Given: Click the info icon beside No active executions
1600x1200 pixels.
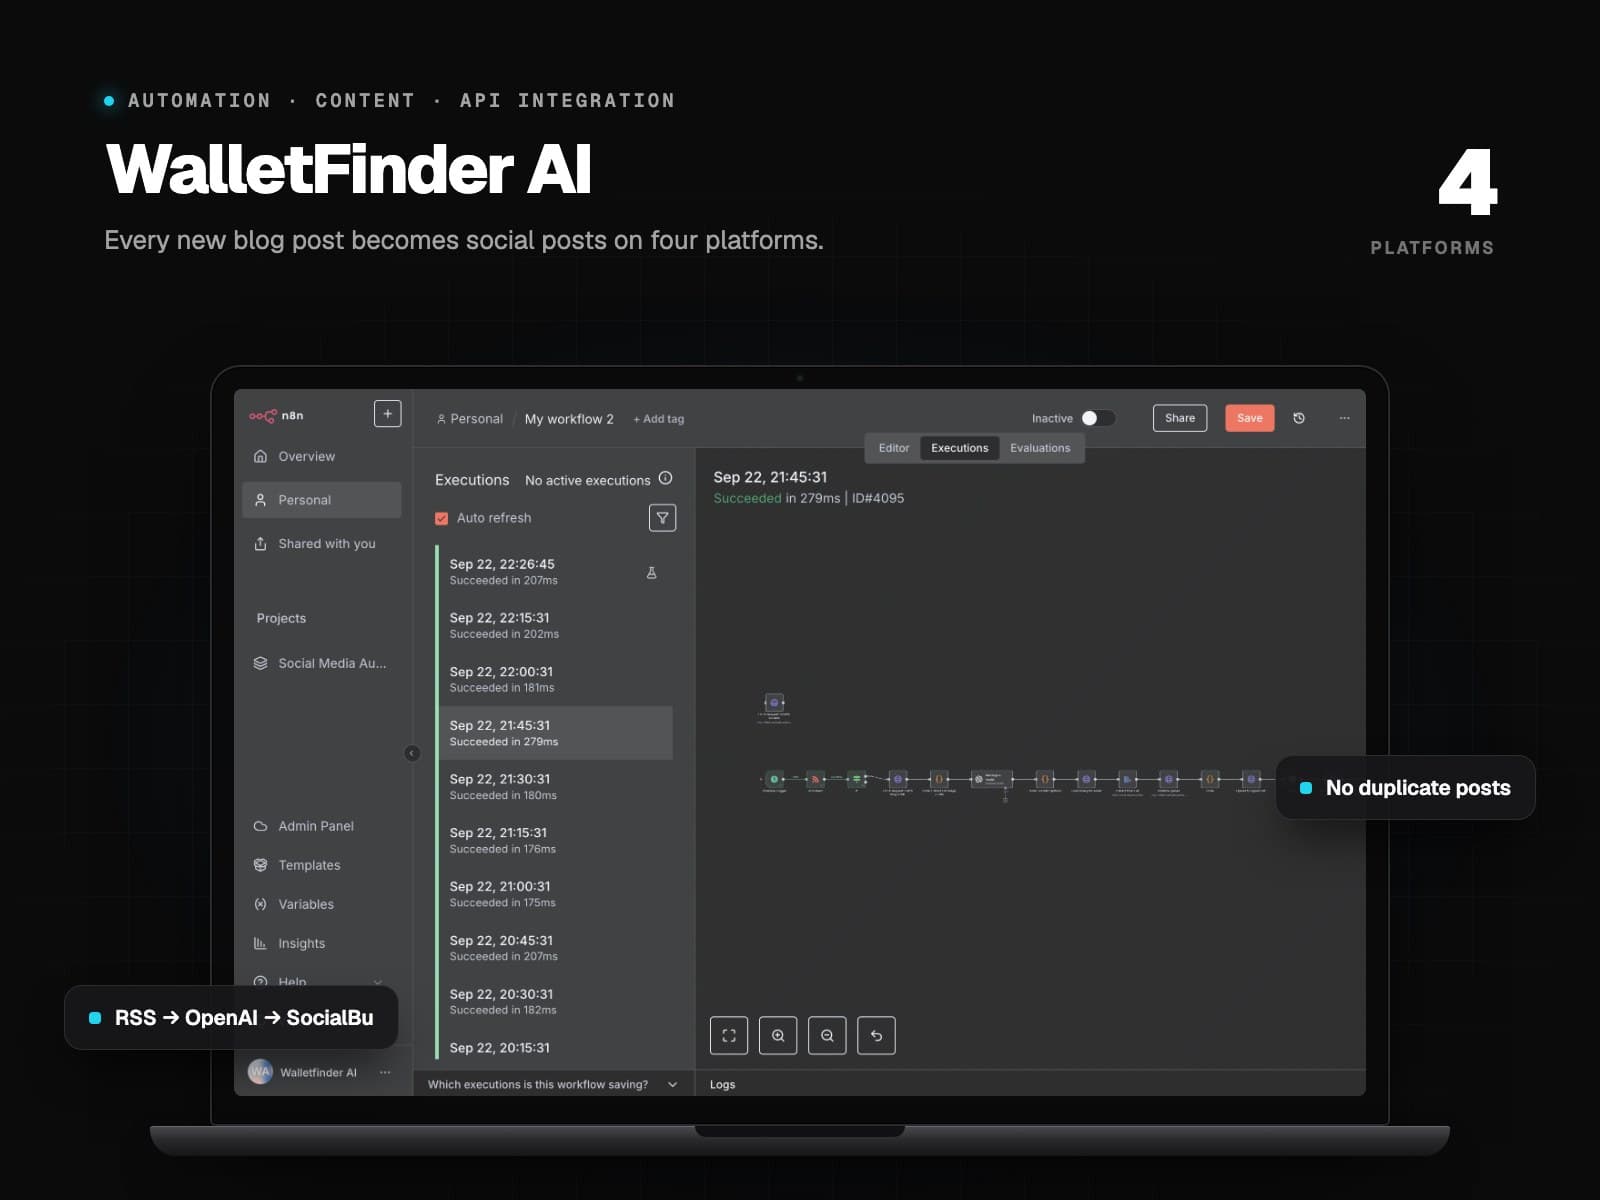Looking at the screenshot, I should (x=665, y=478).
